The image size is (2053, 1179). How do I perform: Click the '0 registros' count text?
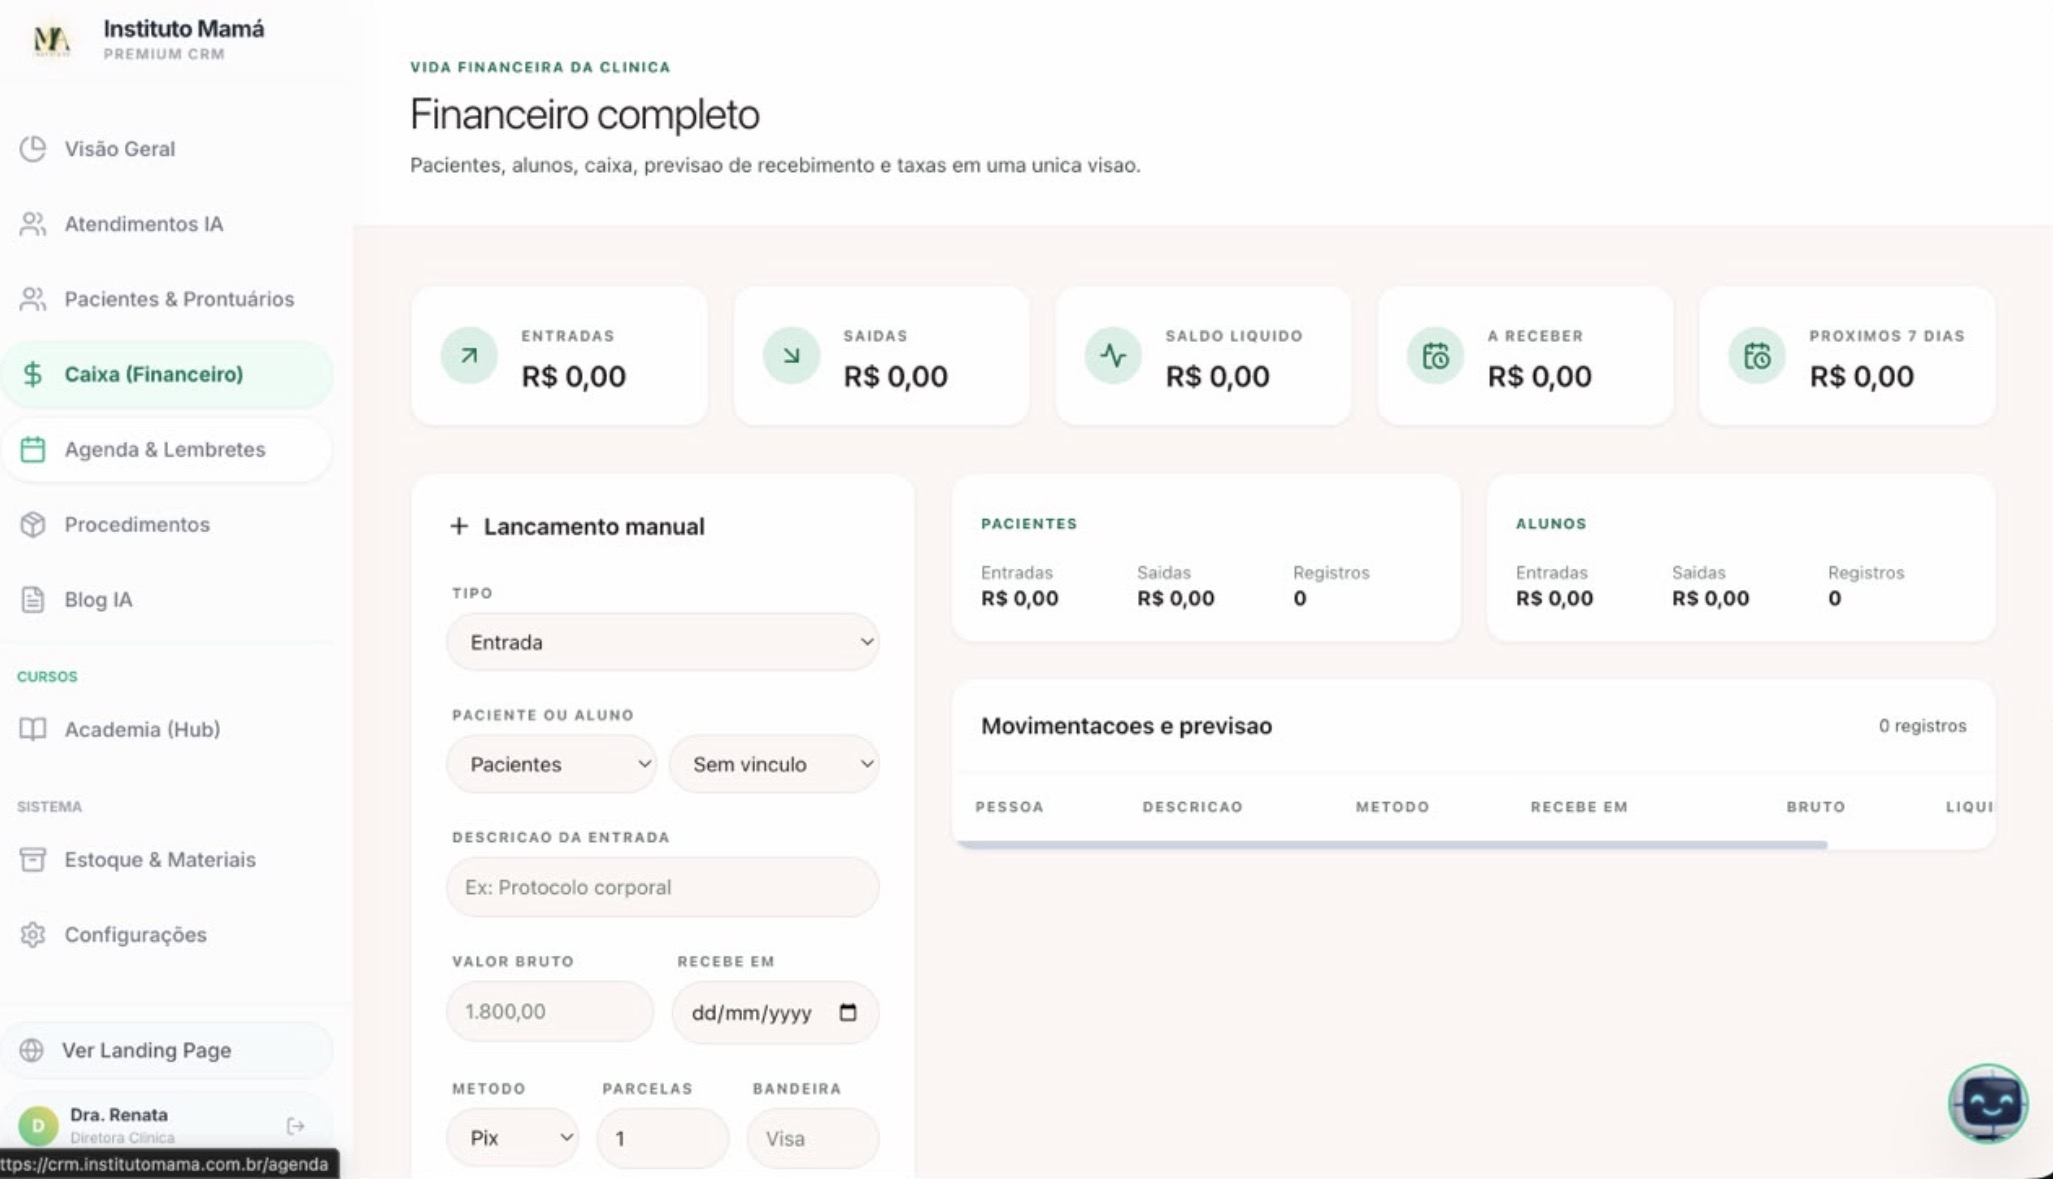(1922, 726)
